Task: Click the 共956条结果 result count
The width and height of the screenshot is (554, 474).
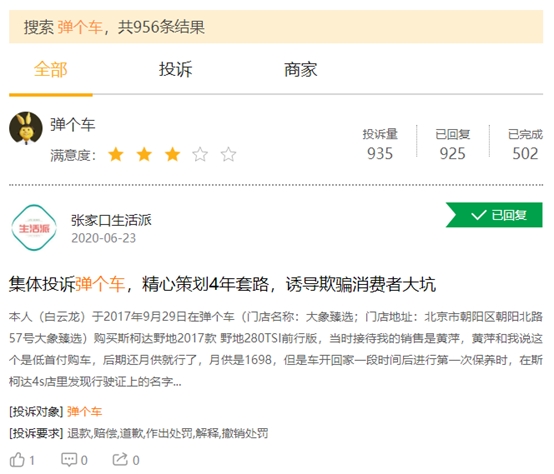Action: [161, 27]
